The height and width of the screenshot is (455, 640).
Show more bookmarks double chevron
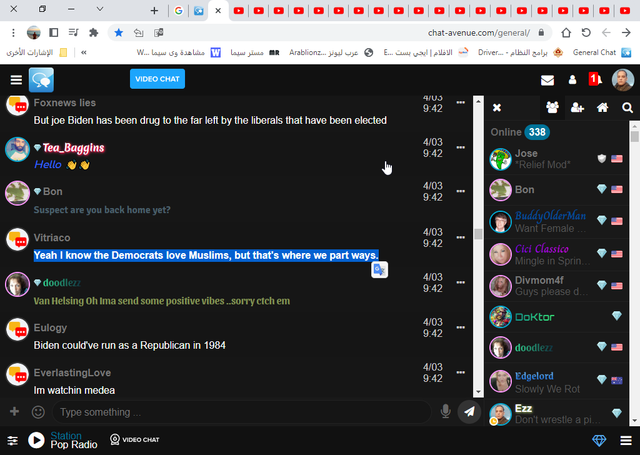pos(84,52)
